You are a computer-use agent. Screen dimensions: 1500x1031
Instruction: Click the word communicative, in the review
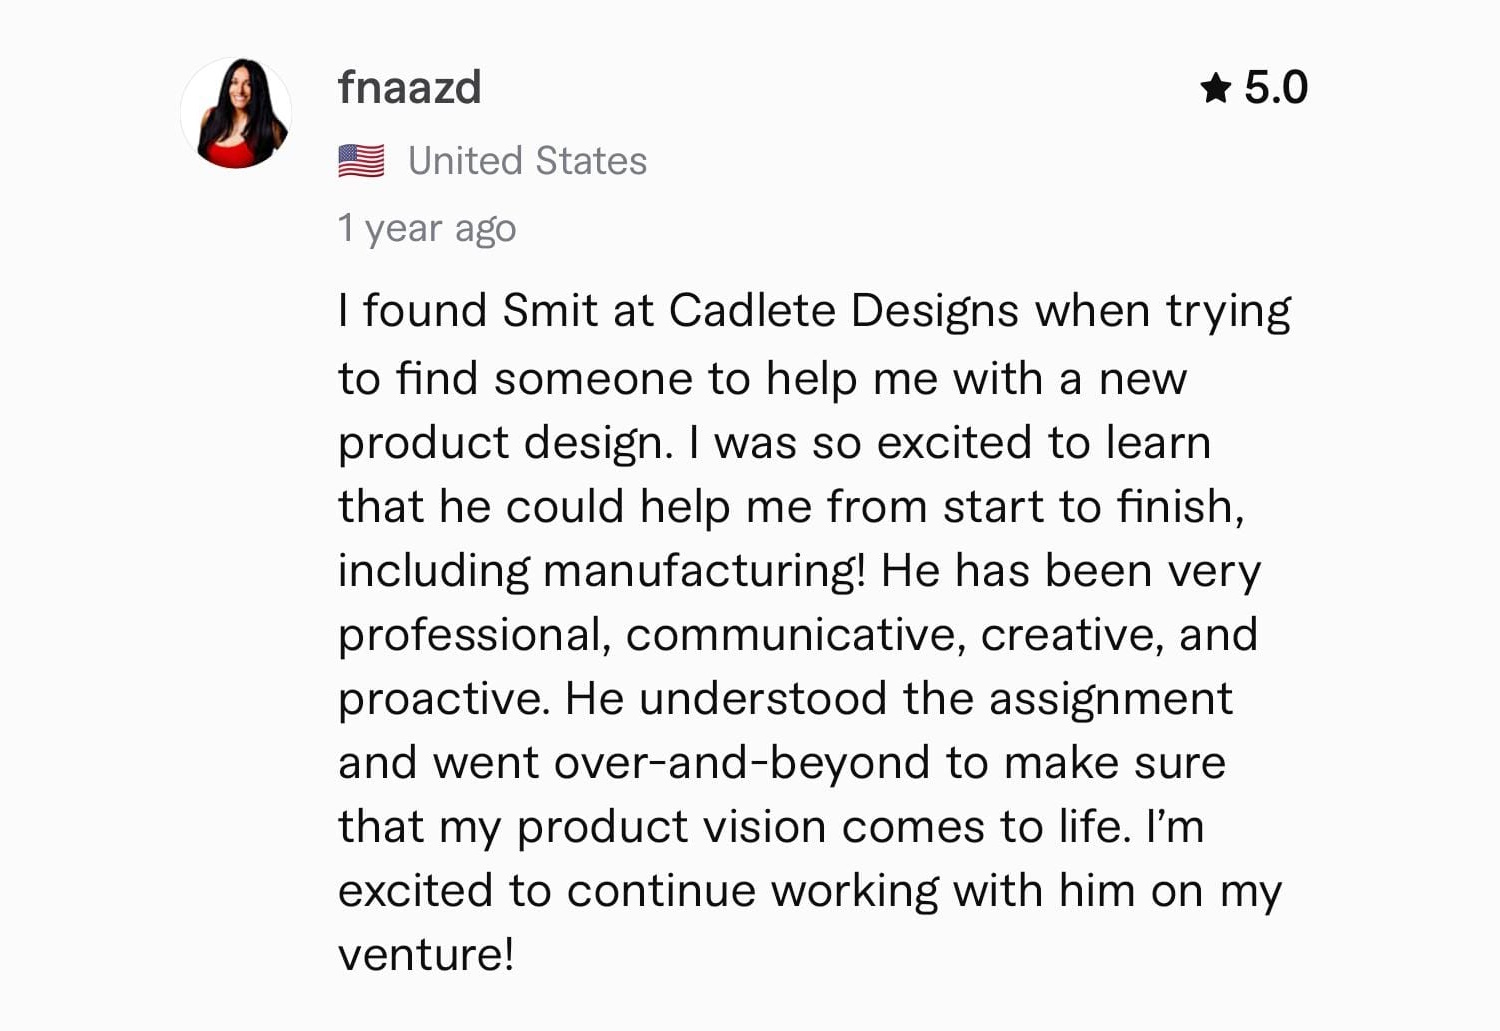coord(796,635)
